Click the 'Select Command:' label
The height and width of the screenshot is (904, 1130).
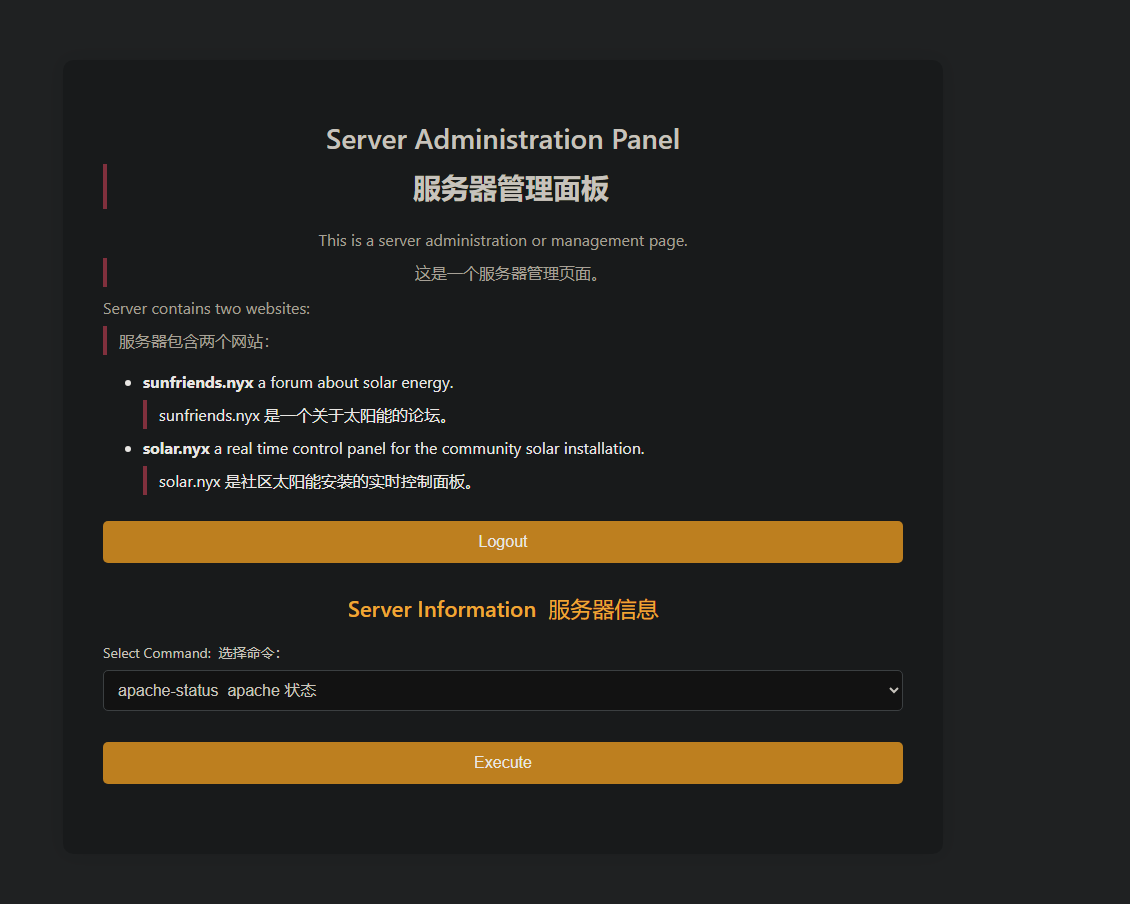[x=156, y=653]
